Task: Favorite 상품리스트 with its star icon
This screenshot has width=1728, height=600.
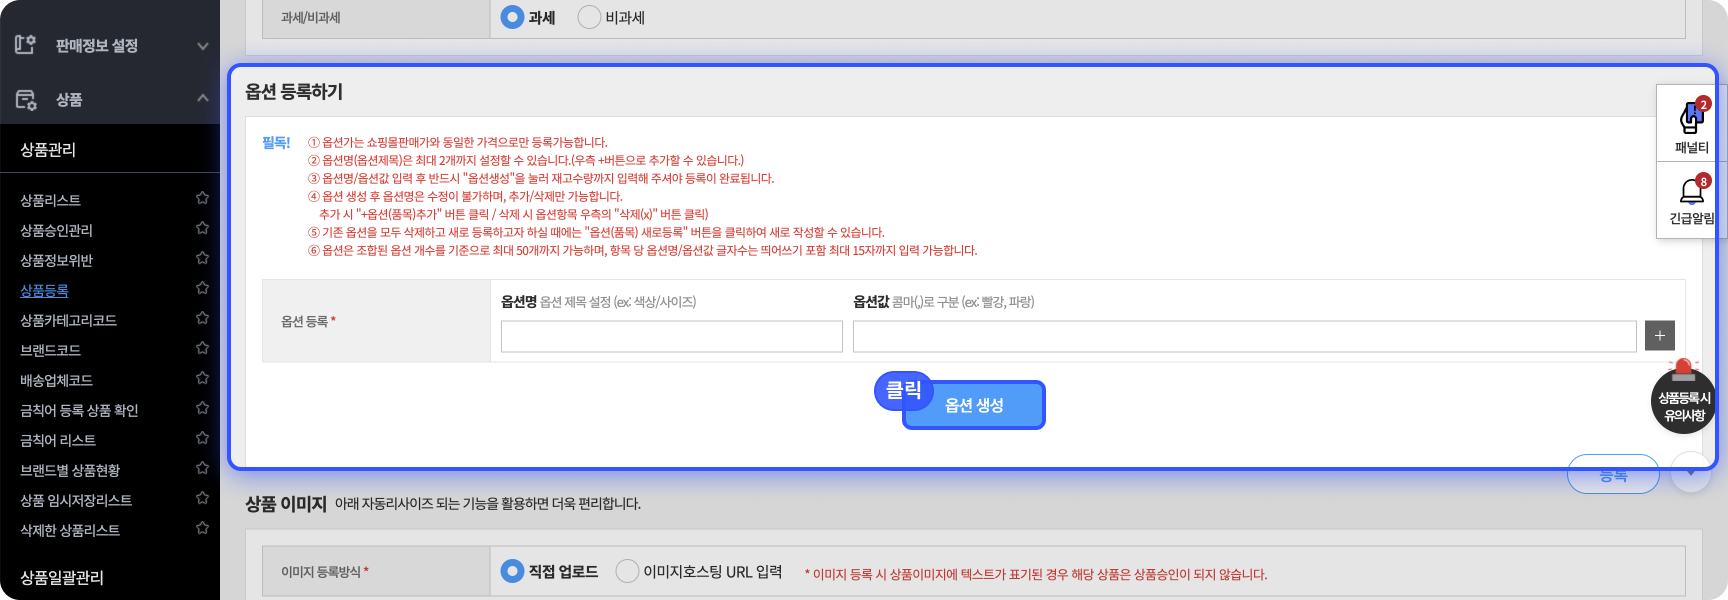Action: click(x=202, y=199)
